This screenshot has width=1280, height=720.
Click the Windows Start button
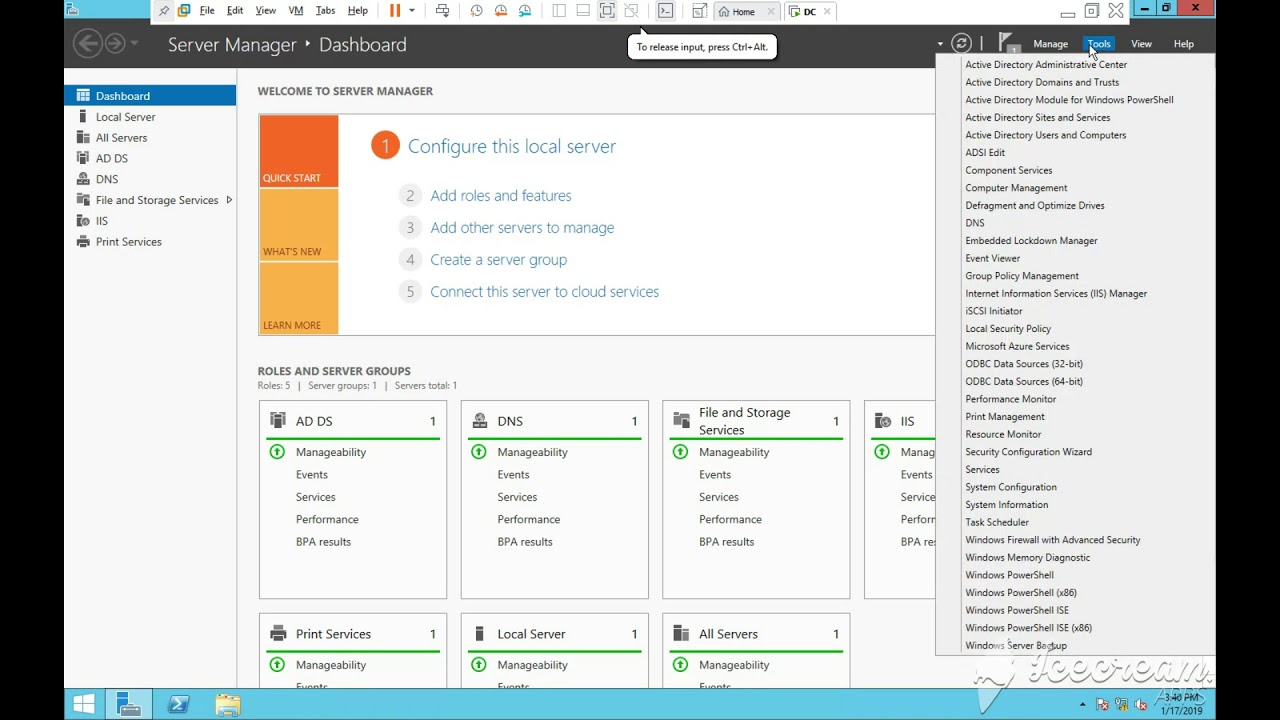pyautogui.click(x=84, y=704)
